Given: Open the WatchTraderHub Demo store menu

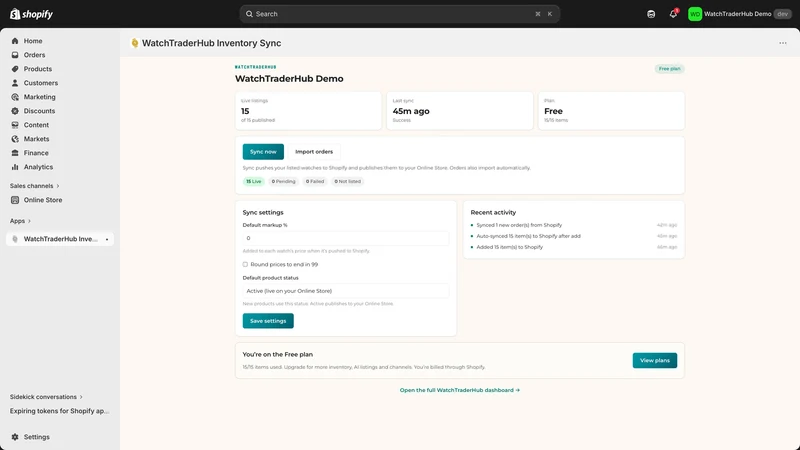Looking at the screenshot, I should pyautogui.click(x=740, y=14).
